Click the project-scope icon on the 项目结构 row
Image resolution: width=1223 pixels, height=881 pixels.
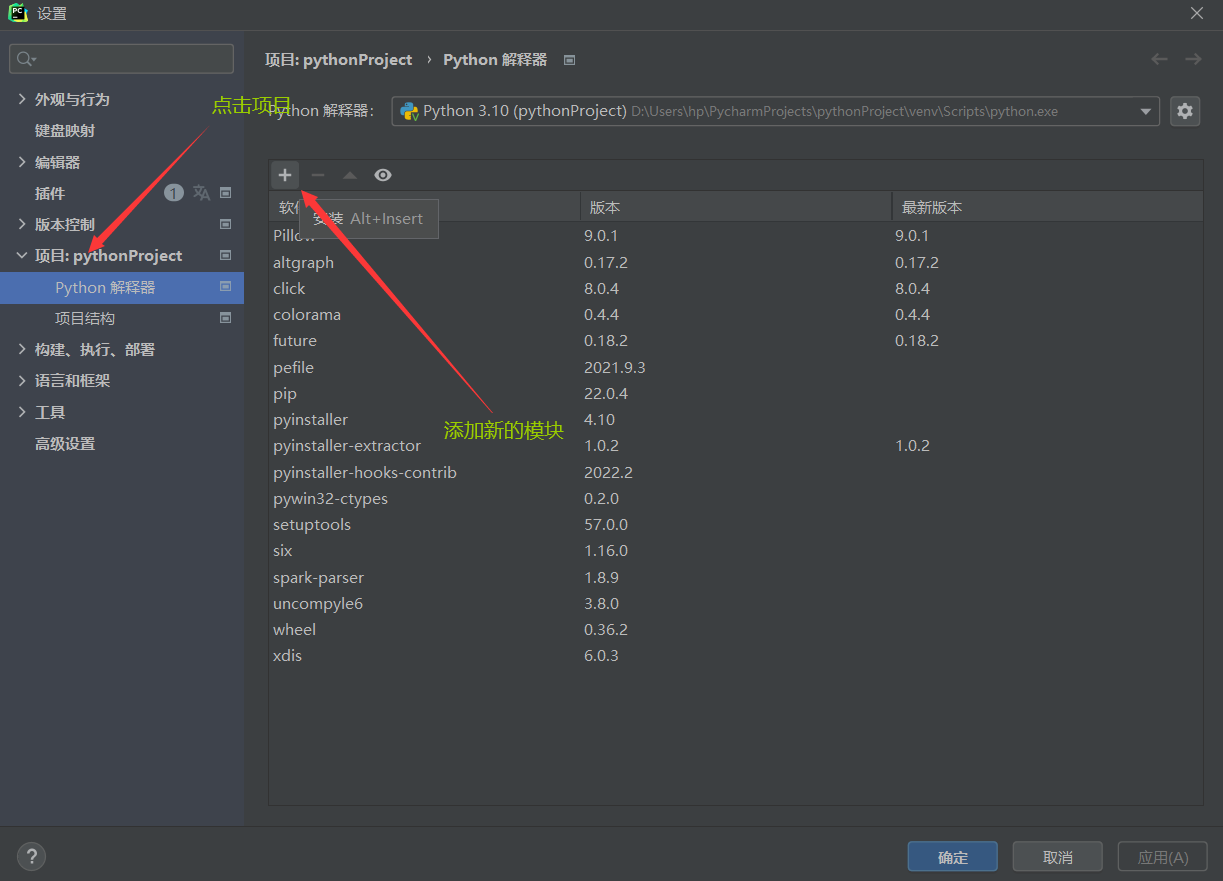click(226, 318)
